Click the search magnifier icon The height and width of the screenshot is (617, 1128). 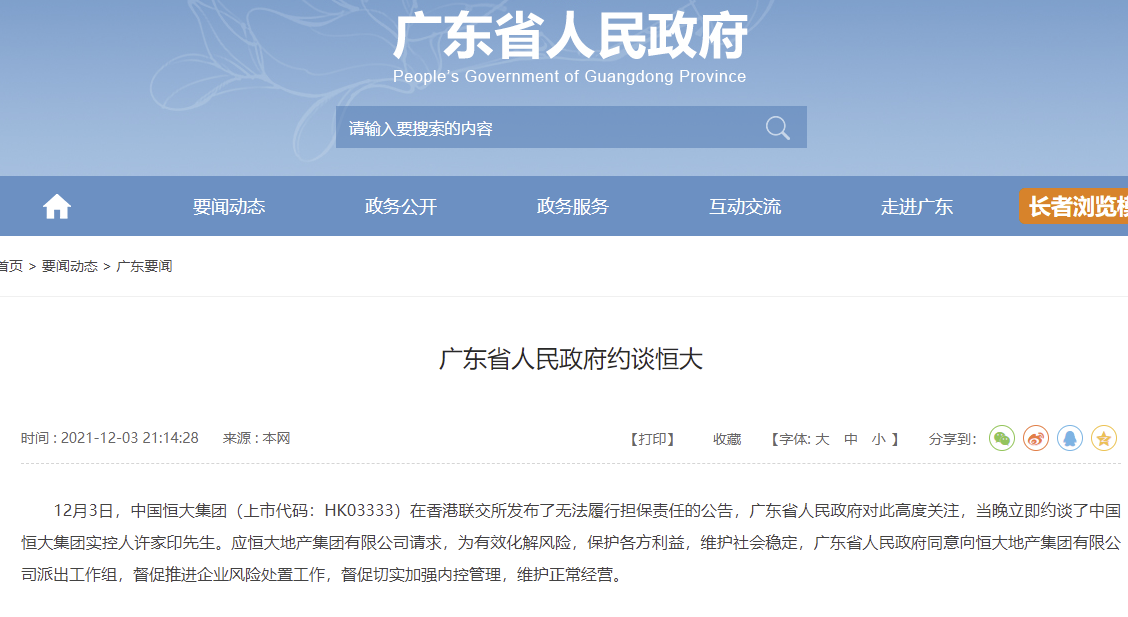coord(778,128)
